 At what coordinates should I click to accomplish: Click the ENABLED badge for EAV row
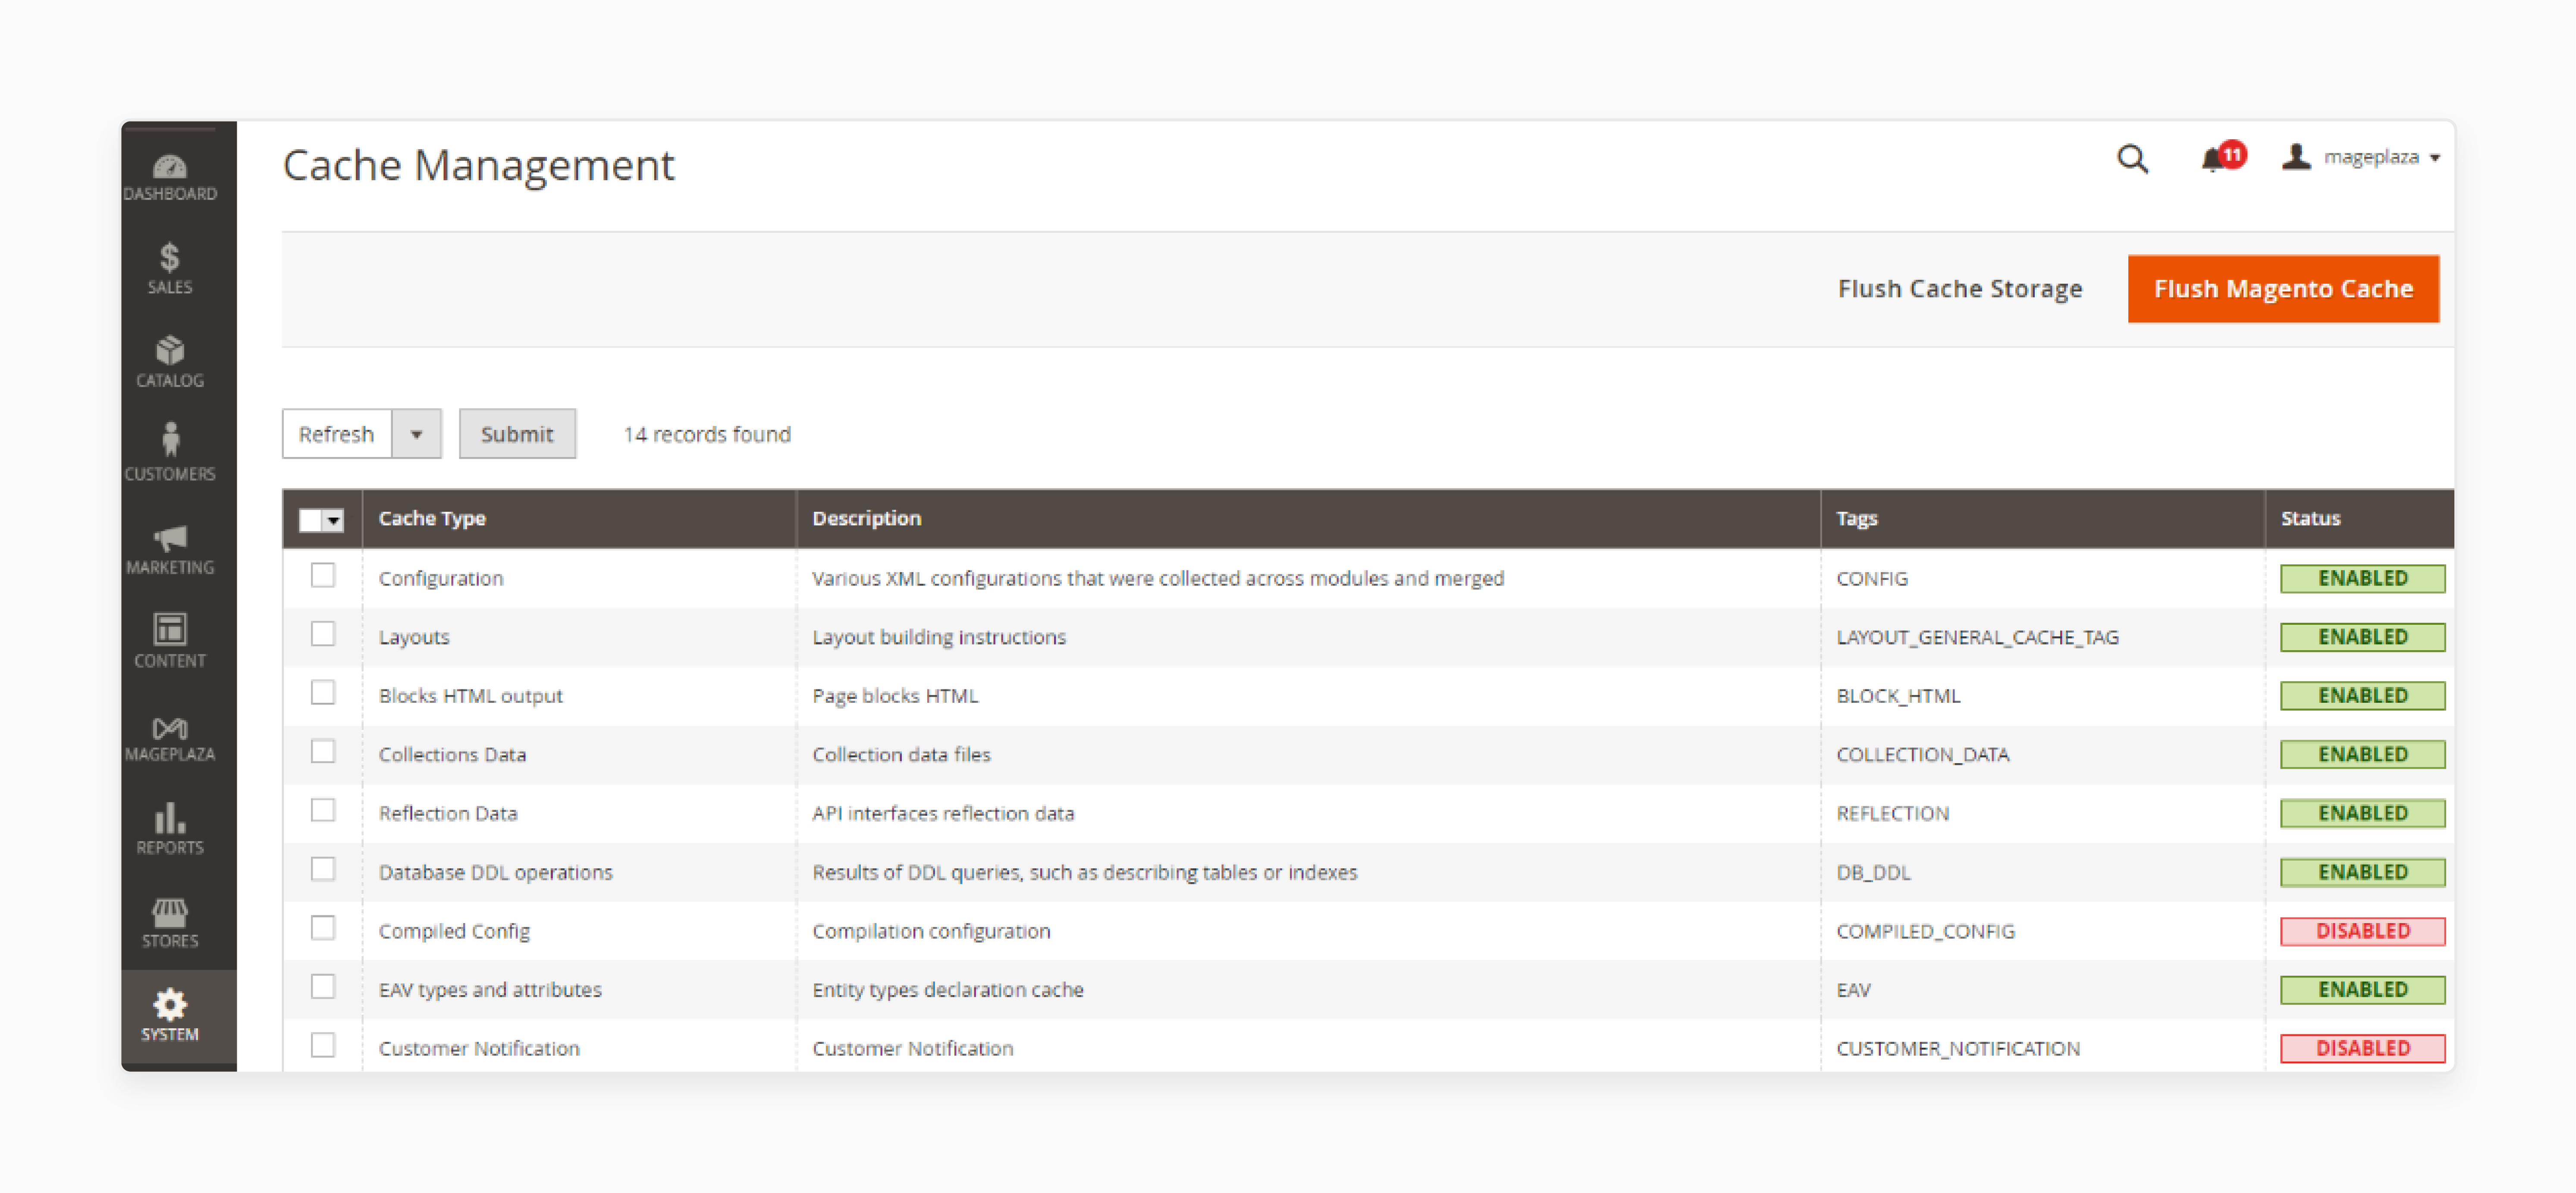(2362, 990)
